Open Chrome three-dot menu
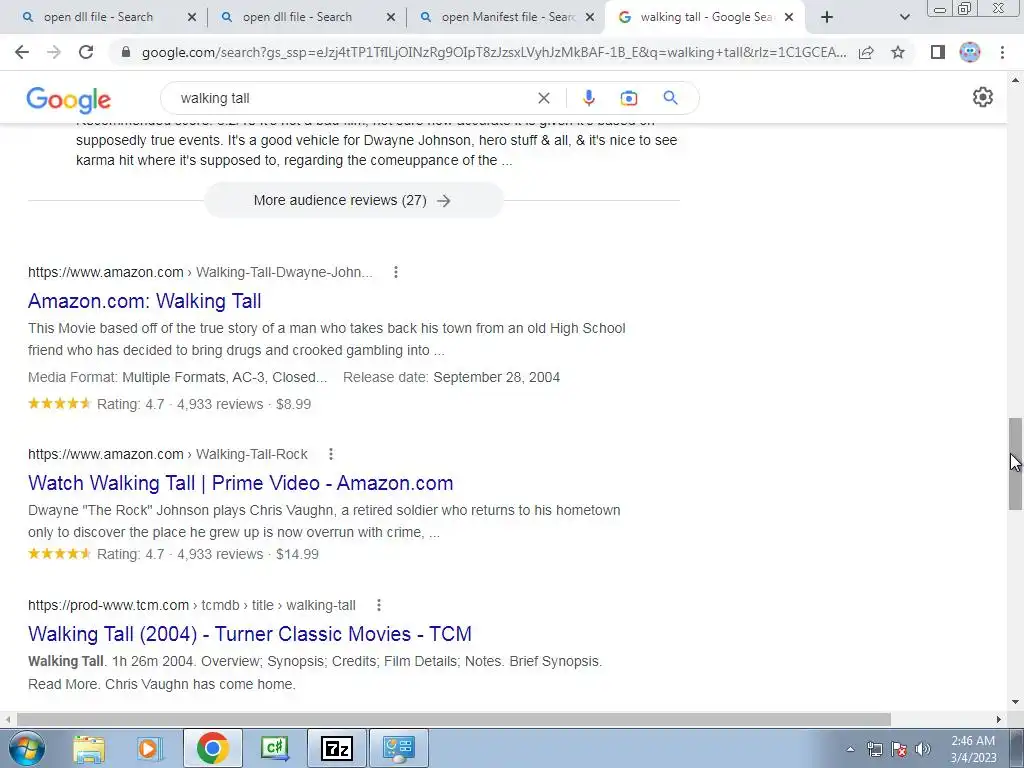Viewport: 1024px width, 768px height. (x=1002, y=52)
